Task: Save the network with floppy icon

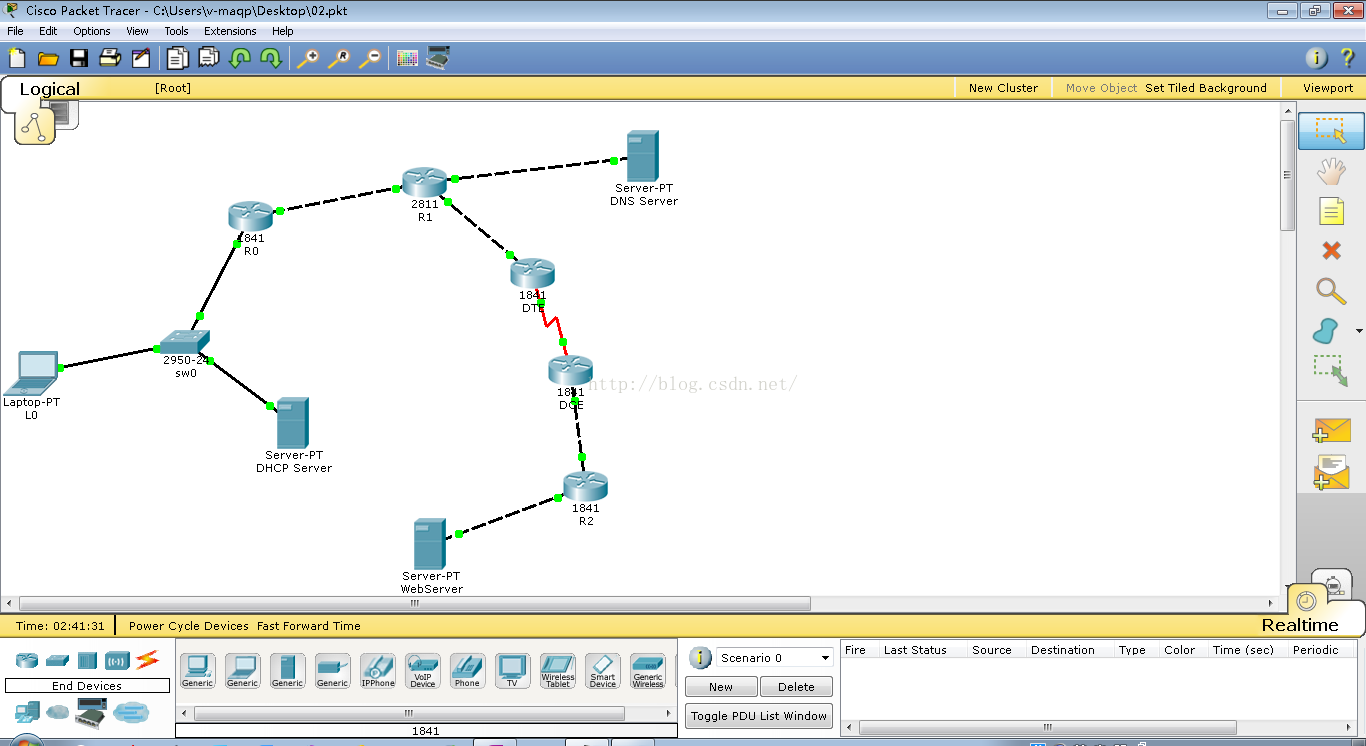Action: pyautogui.click(x=79, y=59)
